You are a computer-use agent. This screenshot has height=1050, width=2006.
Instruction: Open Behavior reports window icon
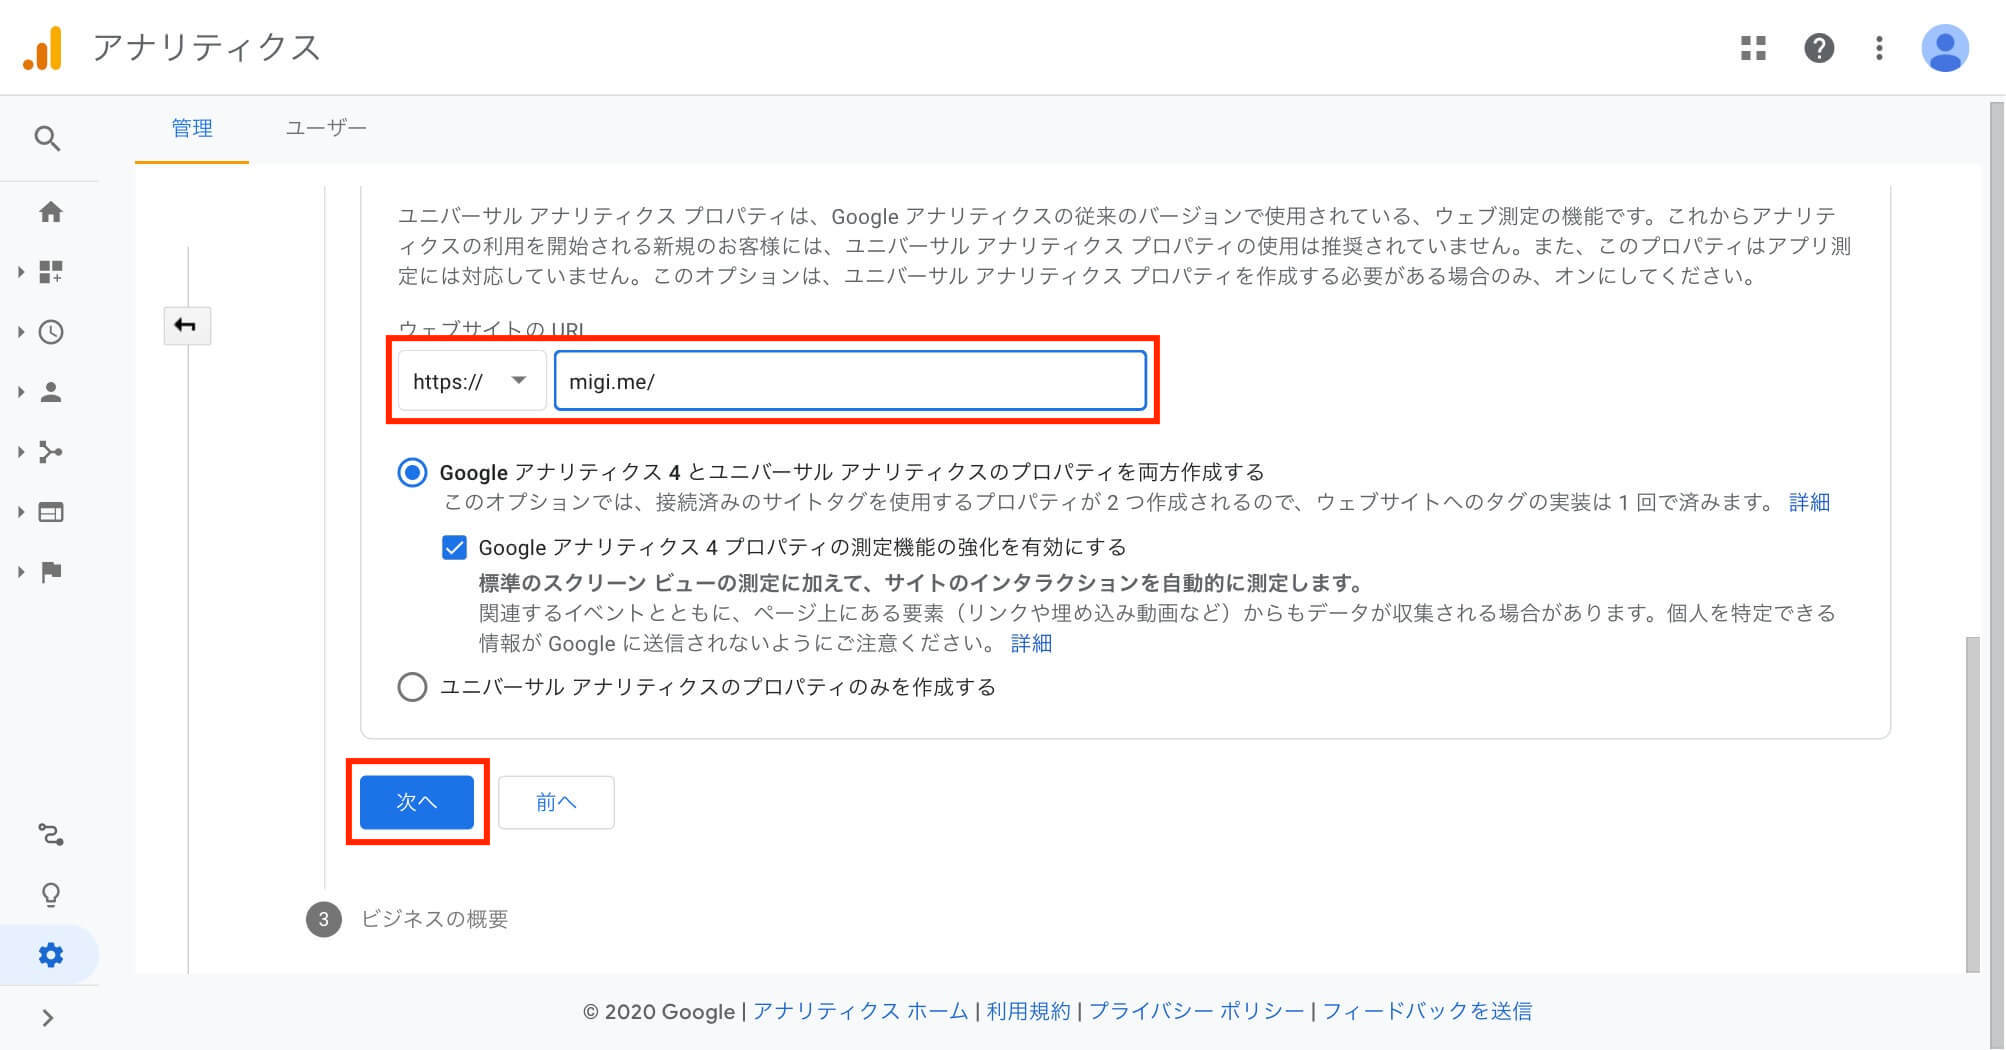pyautogui.click(x=51, y=512)
